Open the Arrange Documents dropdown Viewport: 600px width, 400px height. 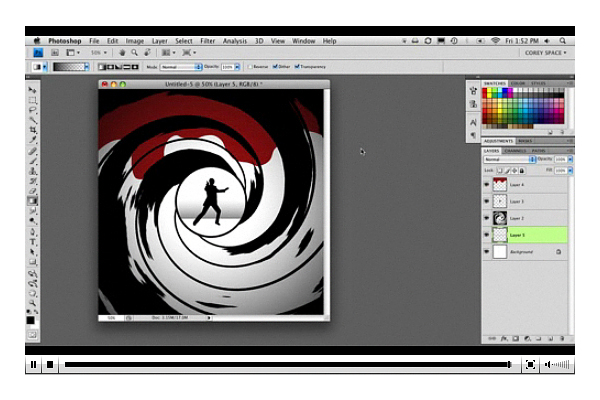(168, 52)
